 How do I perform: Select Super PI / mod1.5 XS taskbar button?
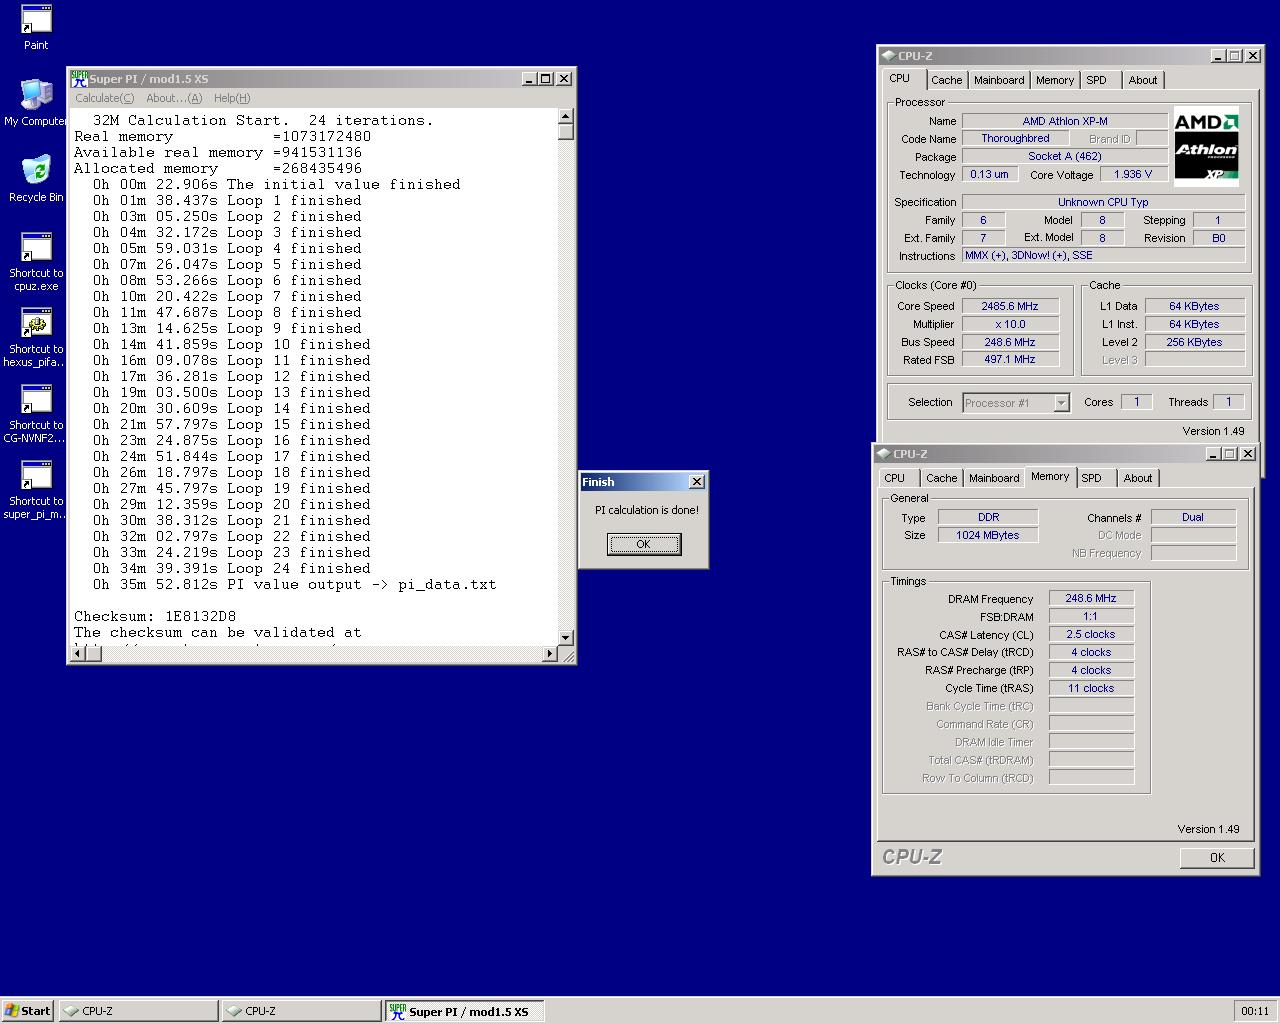pyautogui.click(x=464, y=1011)
